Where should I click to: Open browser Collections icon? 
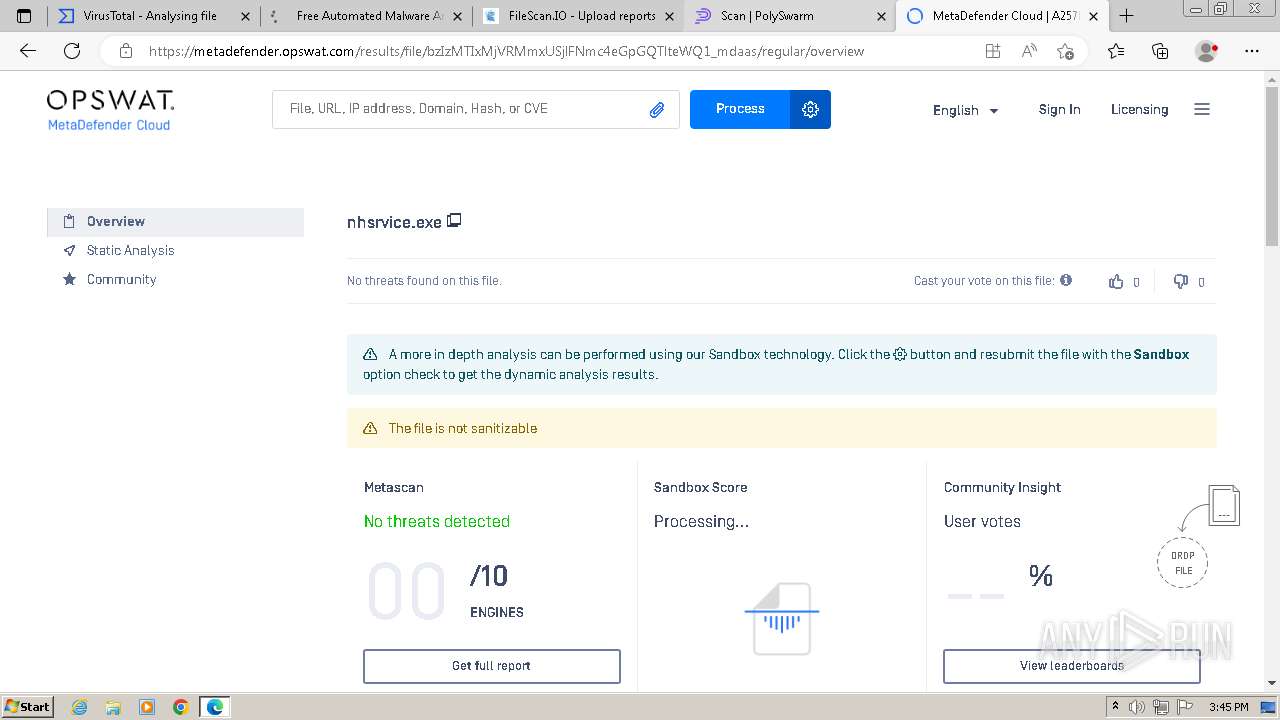pos(1160,51)
